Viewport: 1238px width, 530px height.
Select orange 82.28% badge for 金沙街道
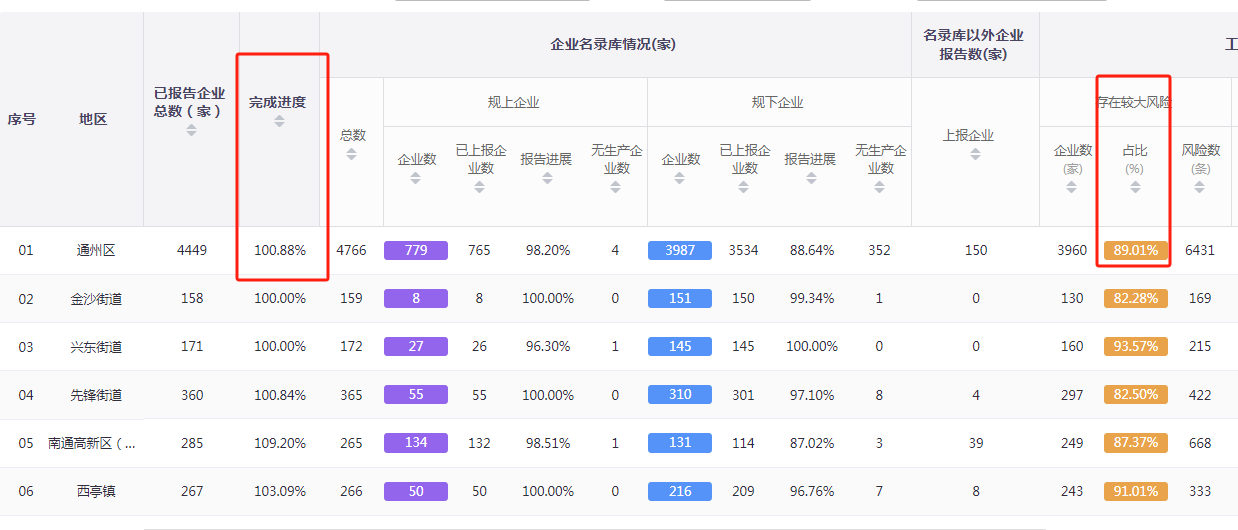[x=1135, y=298]
